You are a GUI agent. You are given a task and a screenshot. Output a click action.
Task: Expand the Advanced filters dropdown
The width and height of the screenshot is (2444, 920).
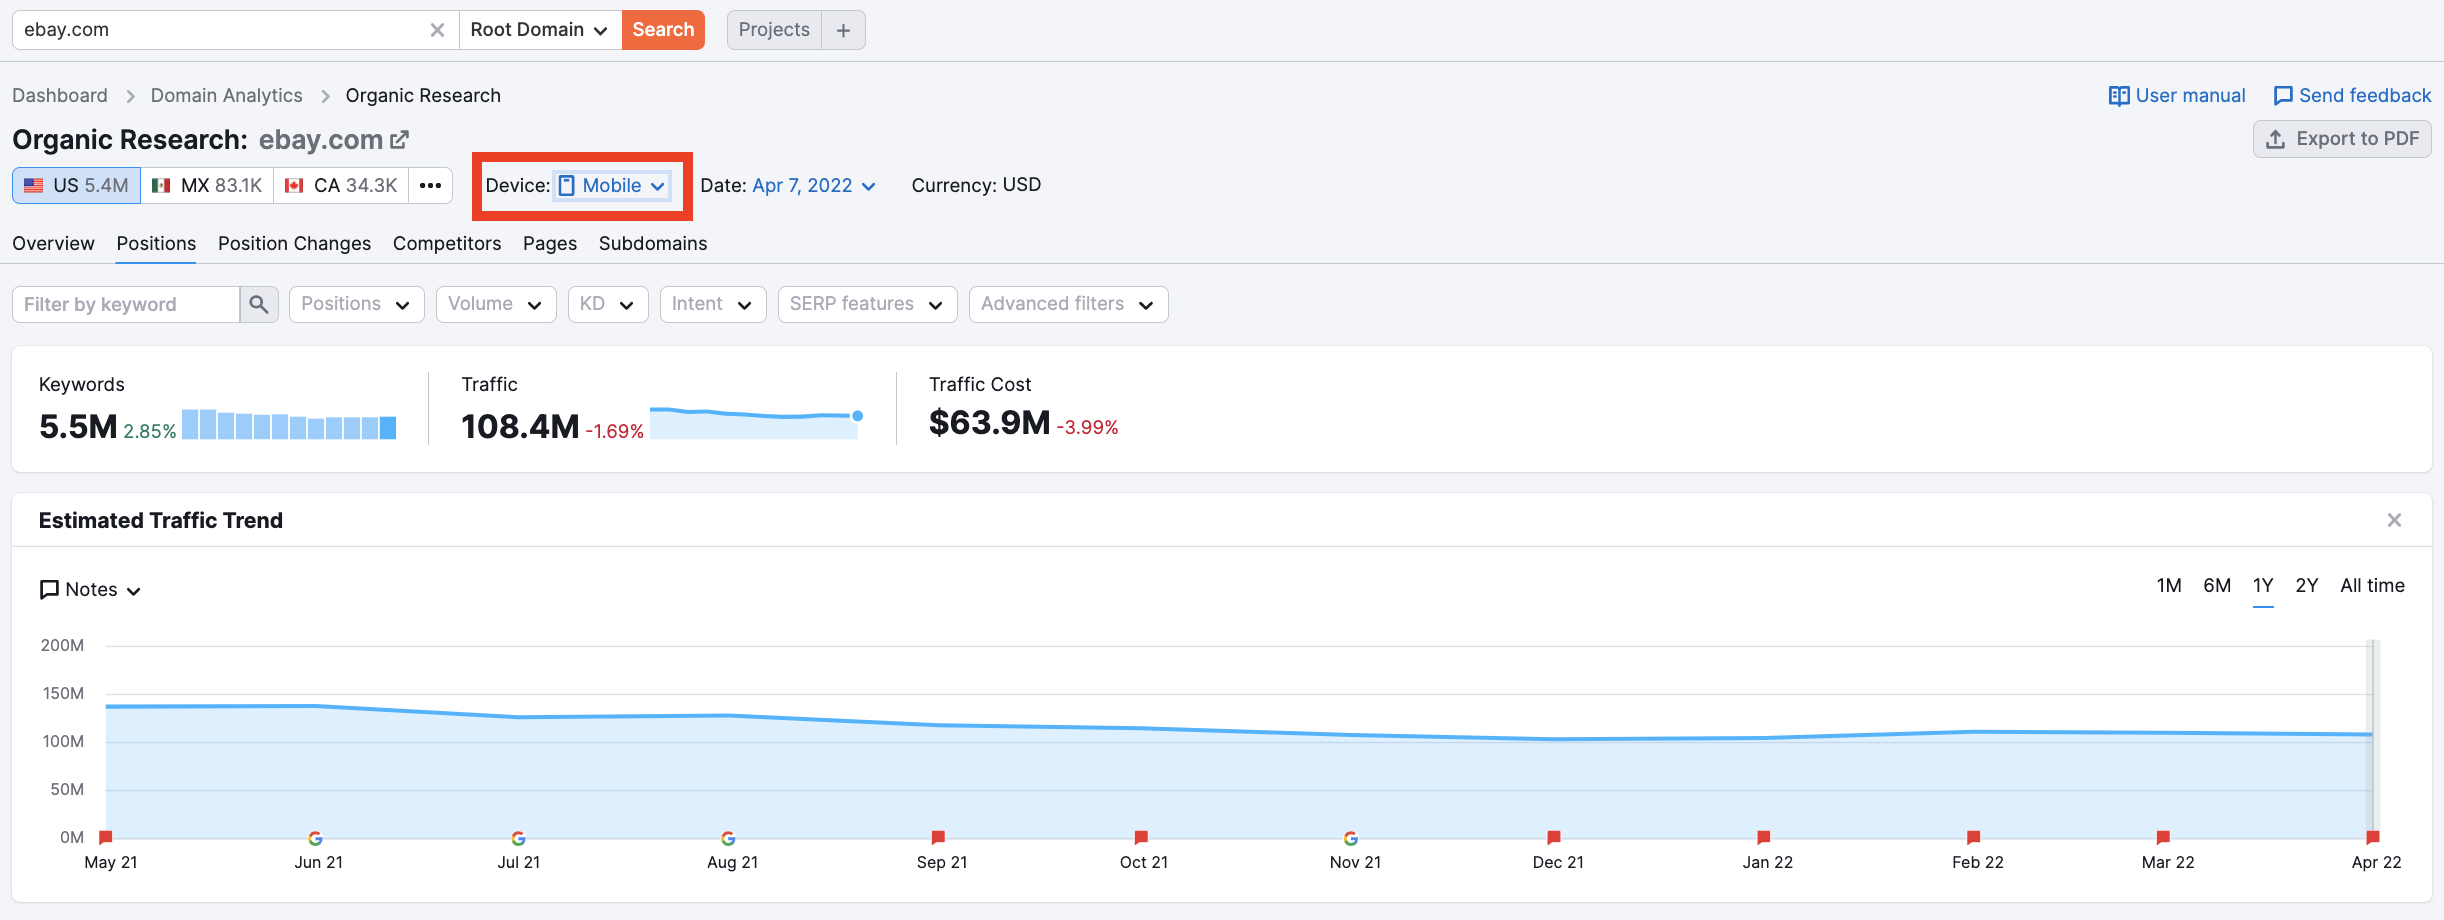pyautogui.click(x=1069, y=304)
